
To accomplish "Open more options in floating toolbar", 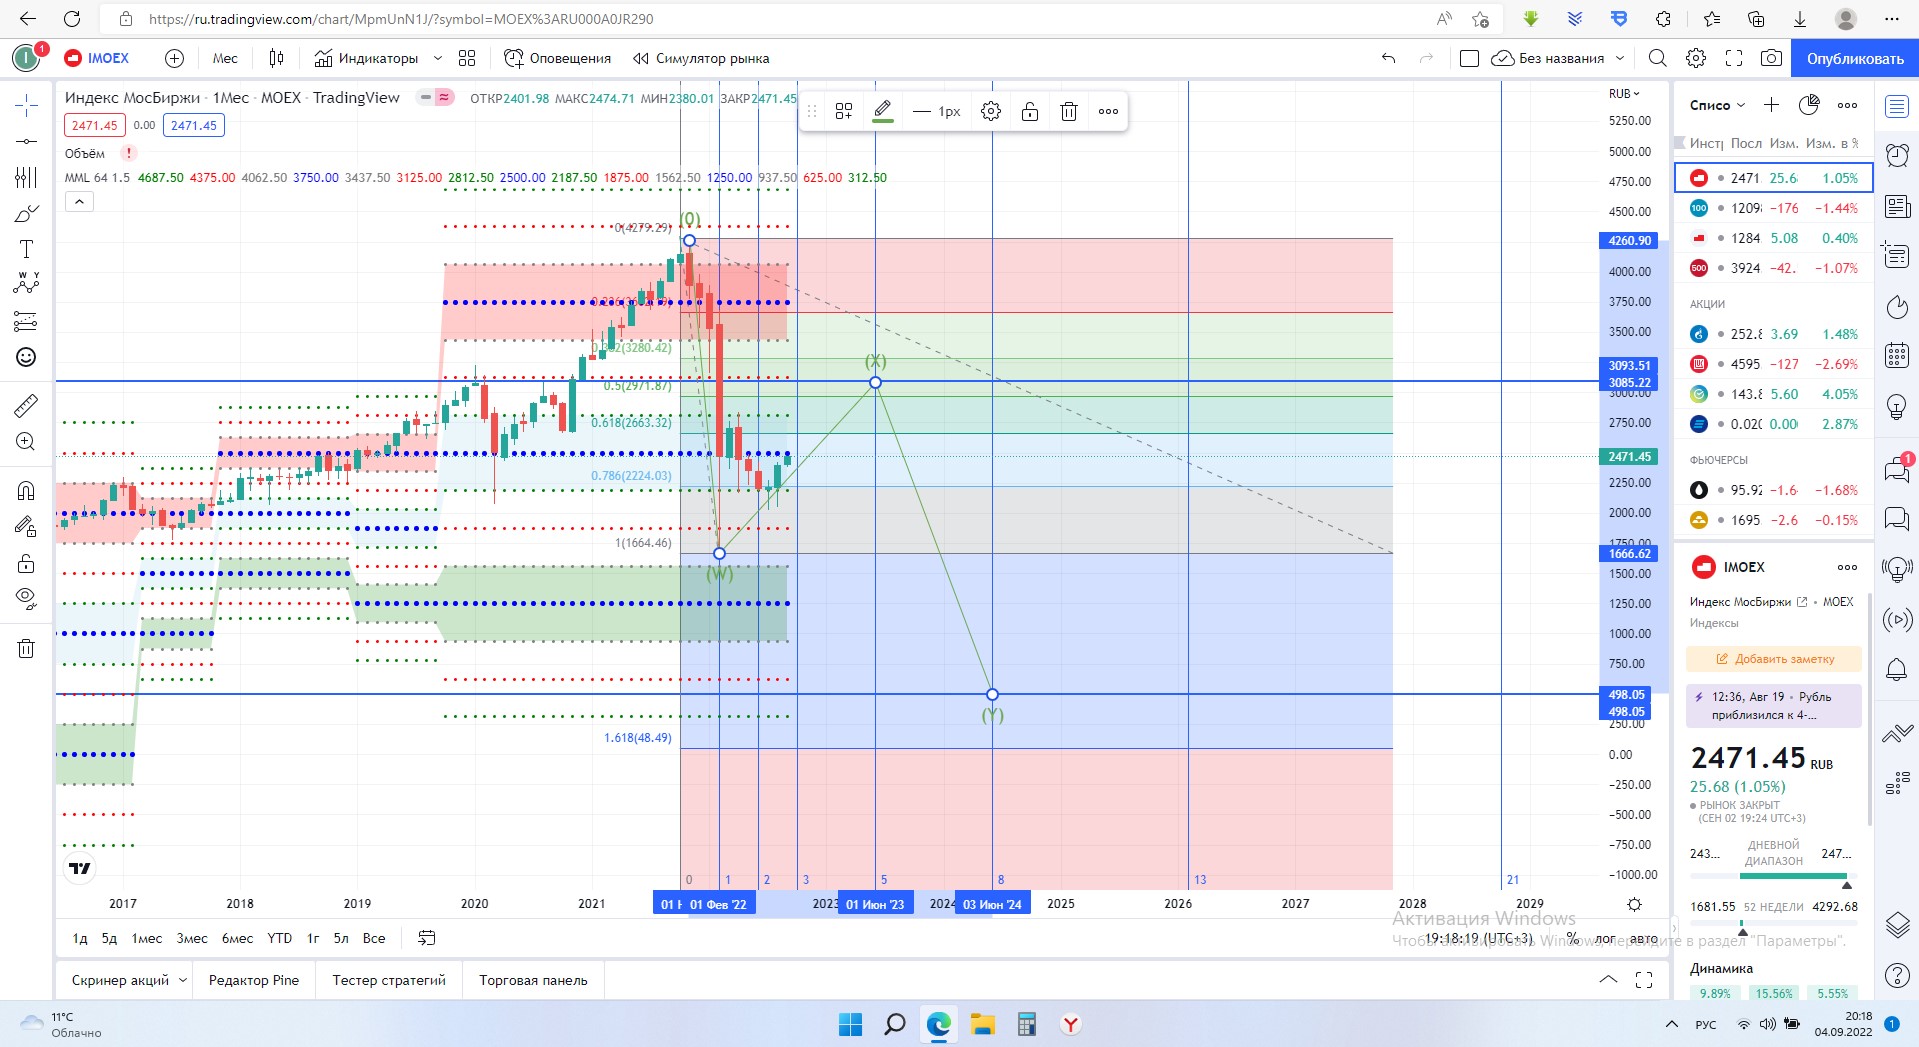I will coord(1108,111).
